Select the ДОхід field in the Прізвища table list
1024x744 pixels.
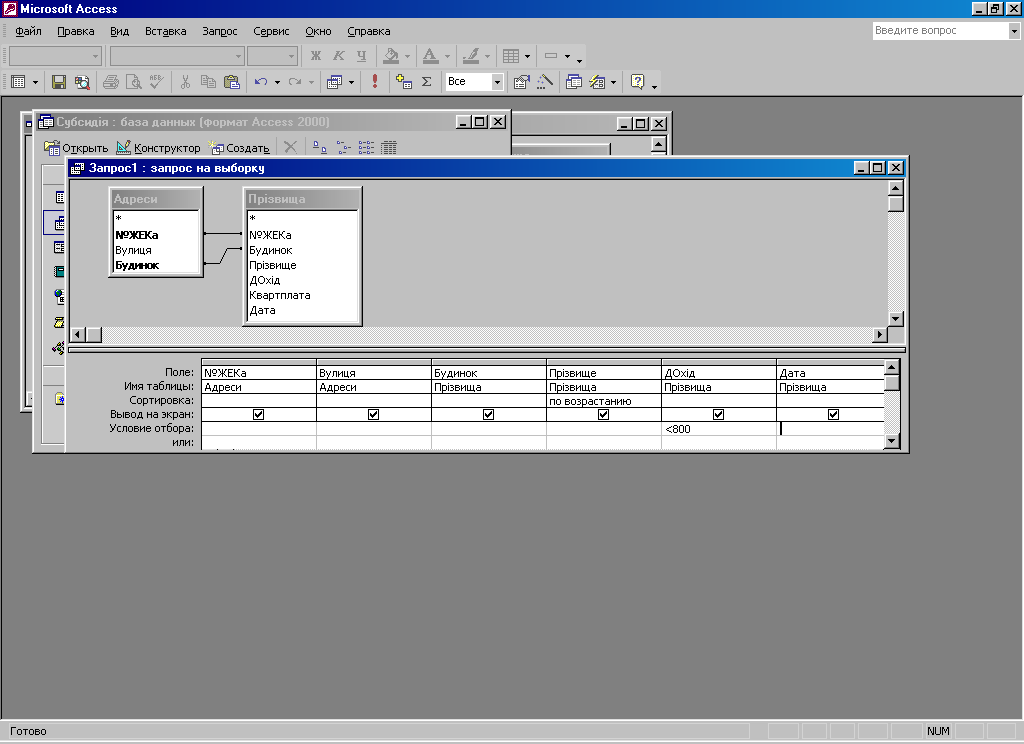point(264,280)
